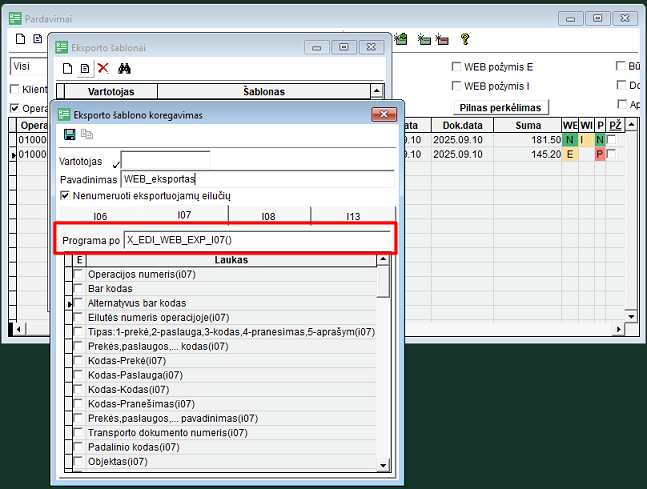Toggle PŽ checkbox in the 181.50 row

coord(612,139)
